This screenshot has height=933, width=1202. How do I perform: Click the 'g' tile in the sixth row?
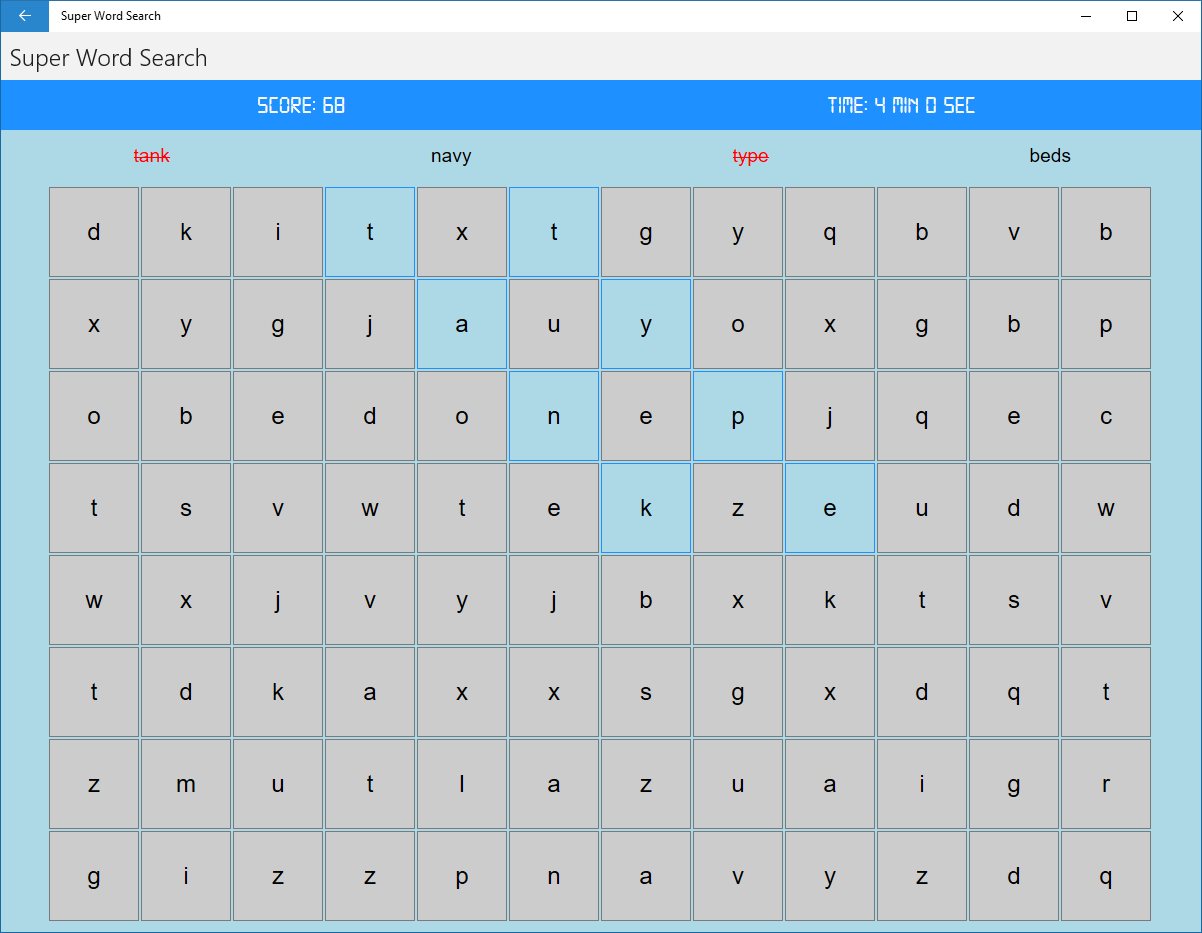tap(738, 692)
